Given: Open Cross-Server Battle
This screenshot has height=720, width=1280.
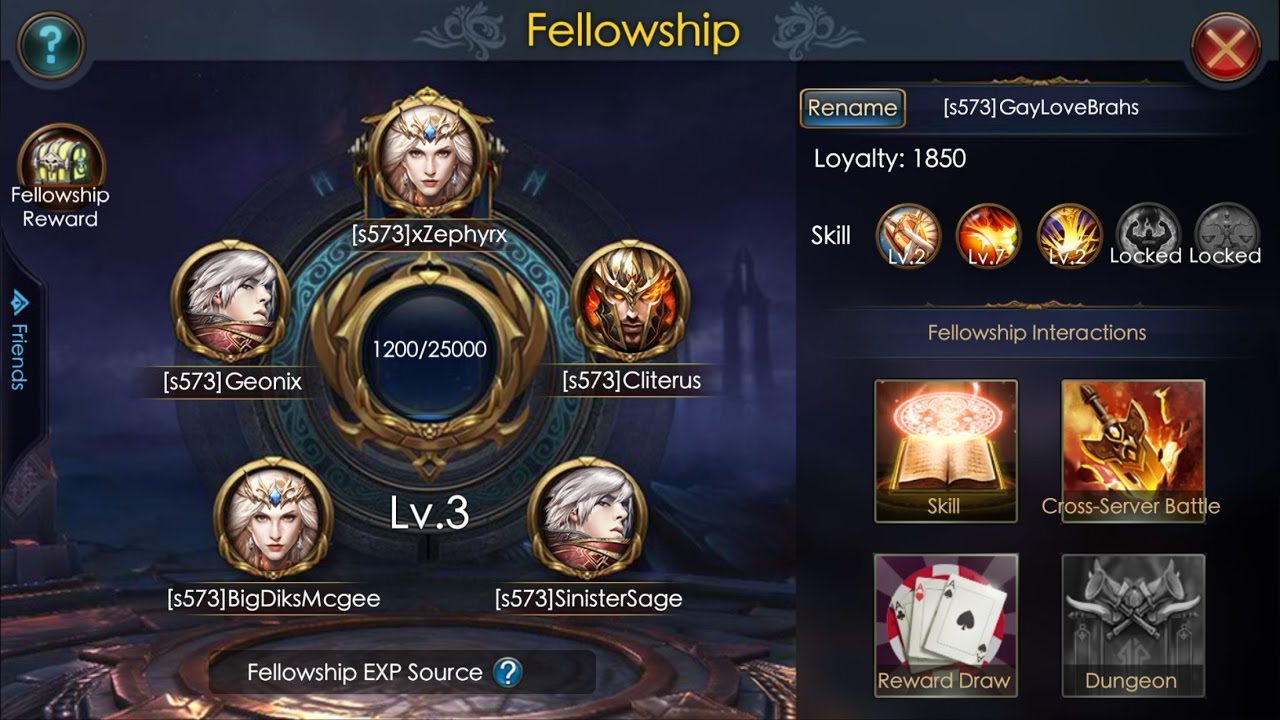Looking at the screenshot, I should point(1132,451).
